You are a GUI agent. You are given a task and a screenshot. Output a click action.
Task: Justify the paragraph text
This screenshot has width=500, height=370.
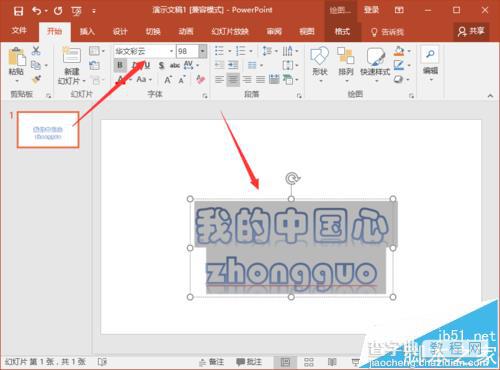click(x=260, y=80)
